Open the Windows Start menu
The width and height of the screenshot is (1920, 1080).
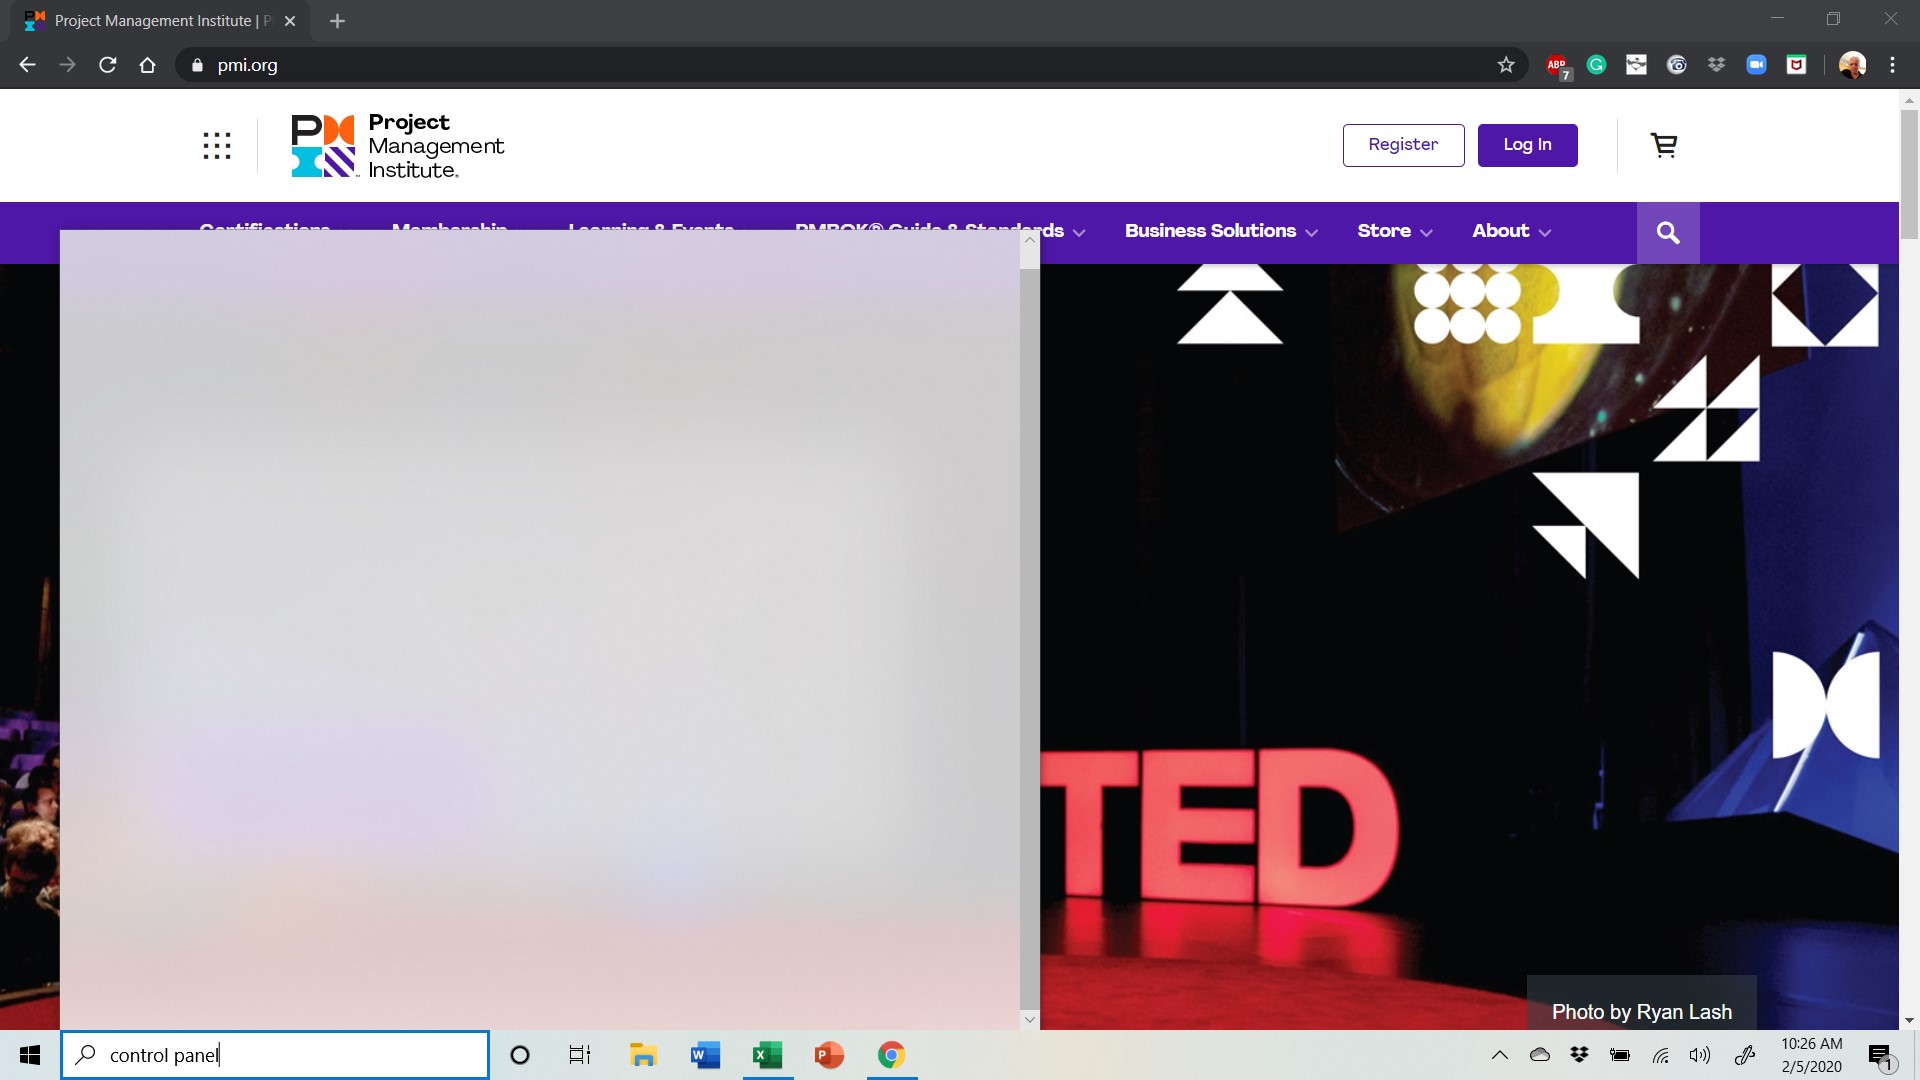tap(30, 1055)
